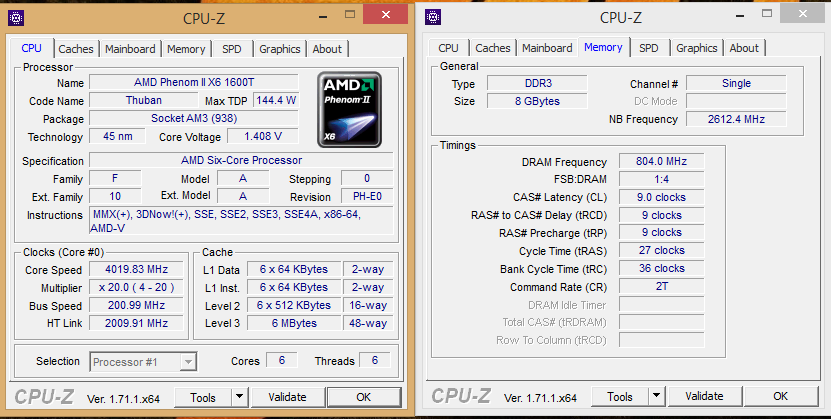Screen dimensions: 831x419
Task: Click the 804.0 MHz DRAM Frequency value
Action: (x=661, y=162)
